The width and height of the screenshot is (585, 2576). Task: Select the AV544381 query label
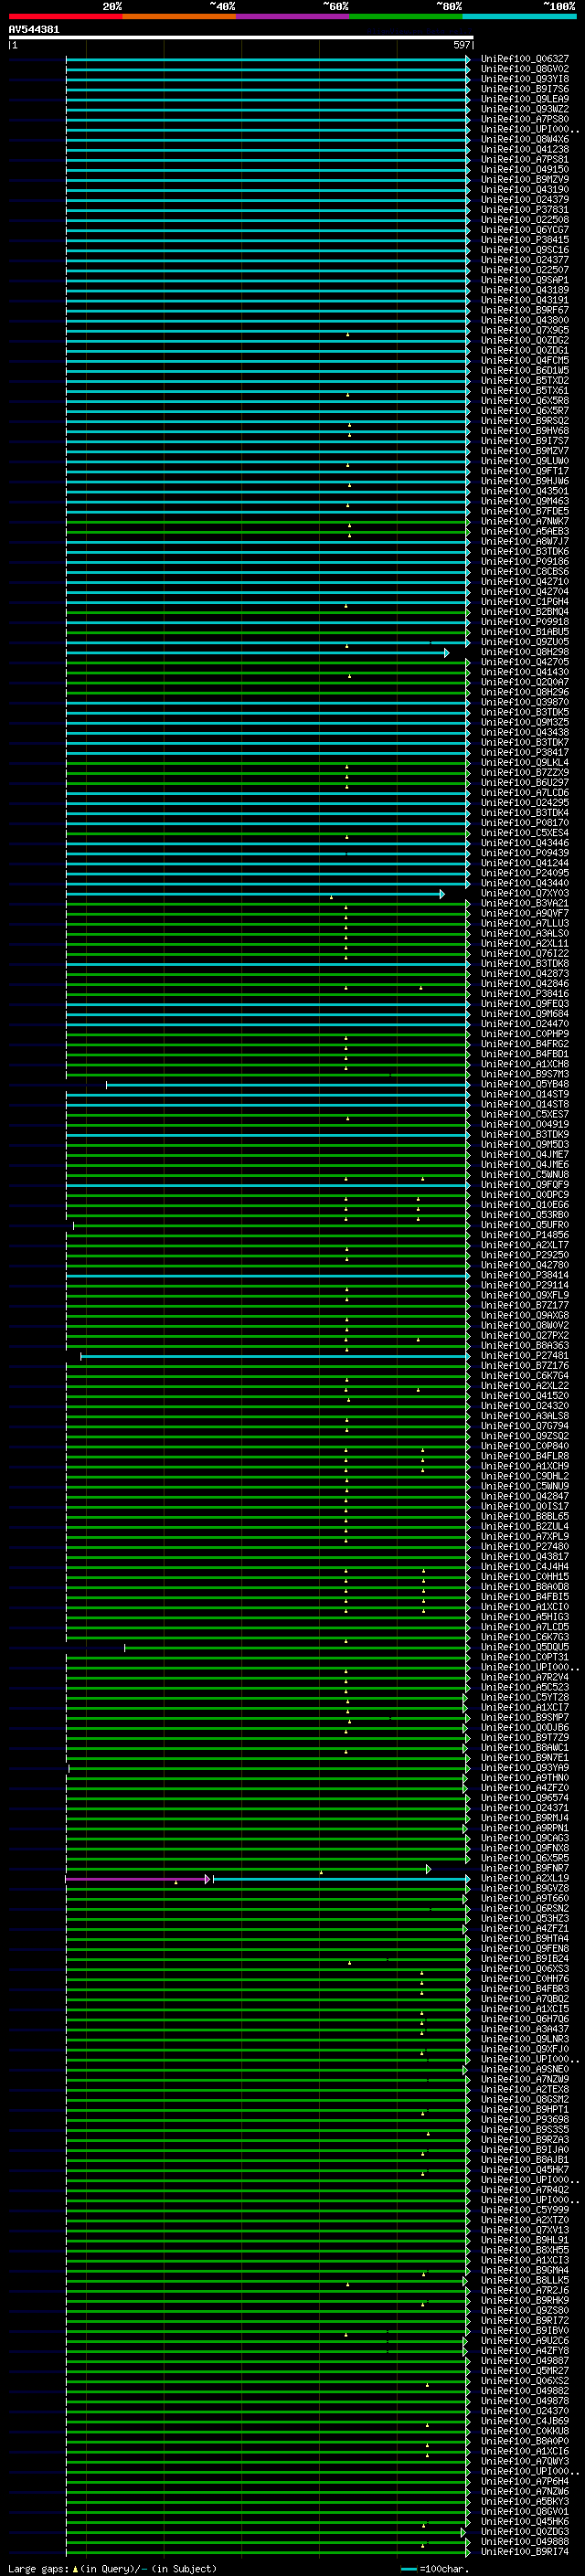(x=34, y=30)
